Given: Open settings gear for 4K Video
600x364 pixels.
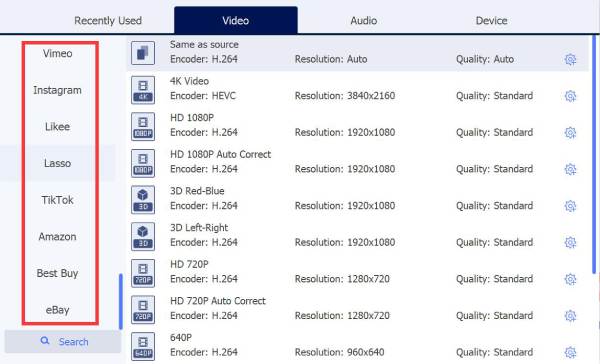Looking at the screenshot, I should [570, 96].
